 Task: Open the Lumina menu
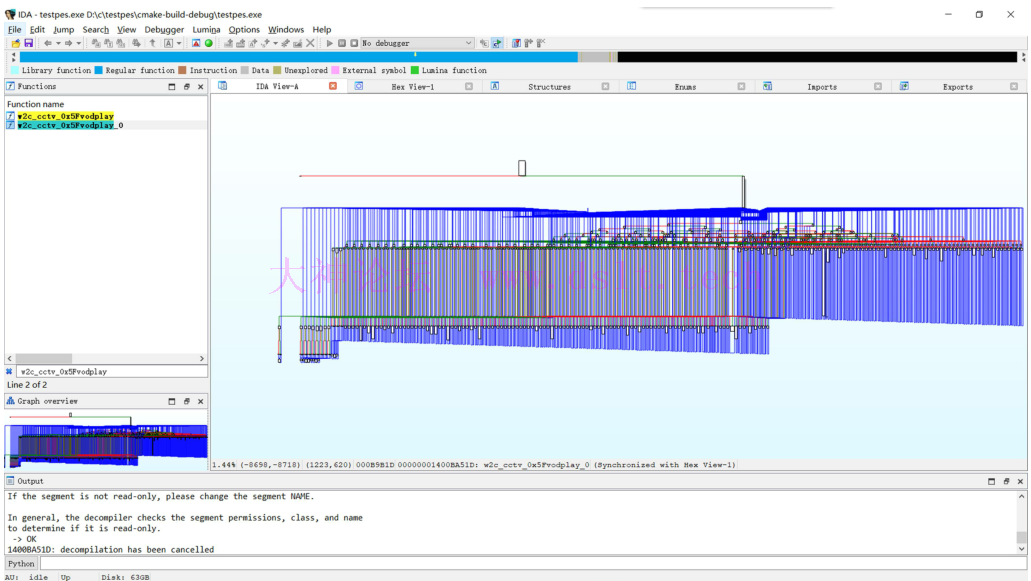coord(206,30)
